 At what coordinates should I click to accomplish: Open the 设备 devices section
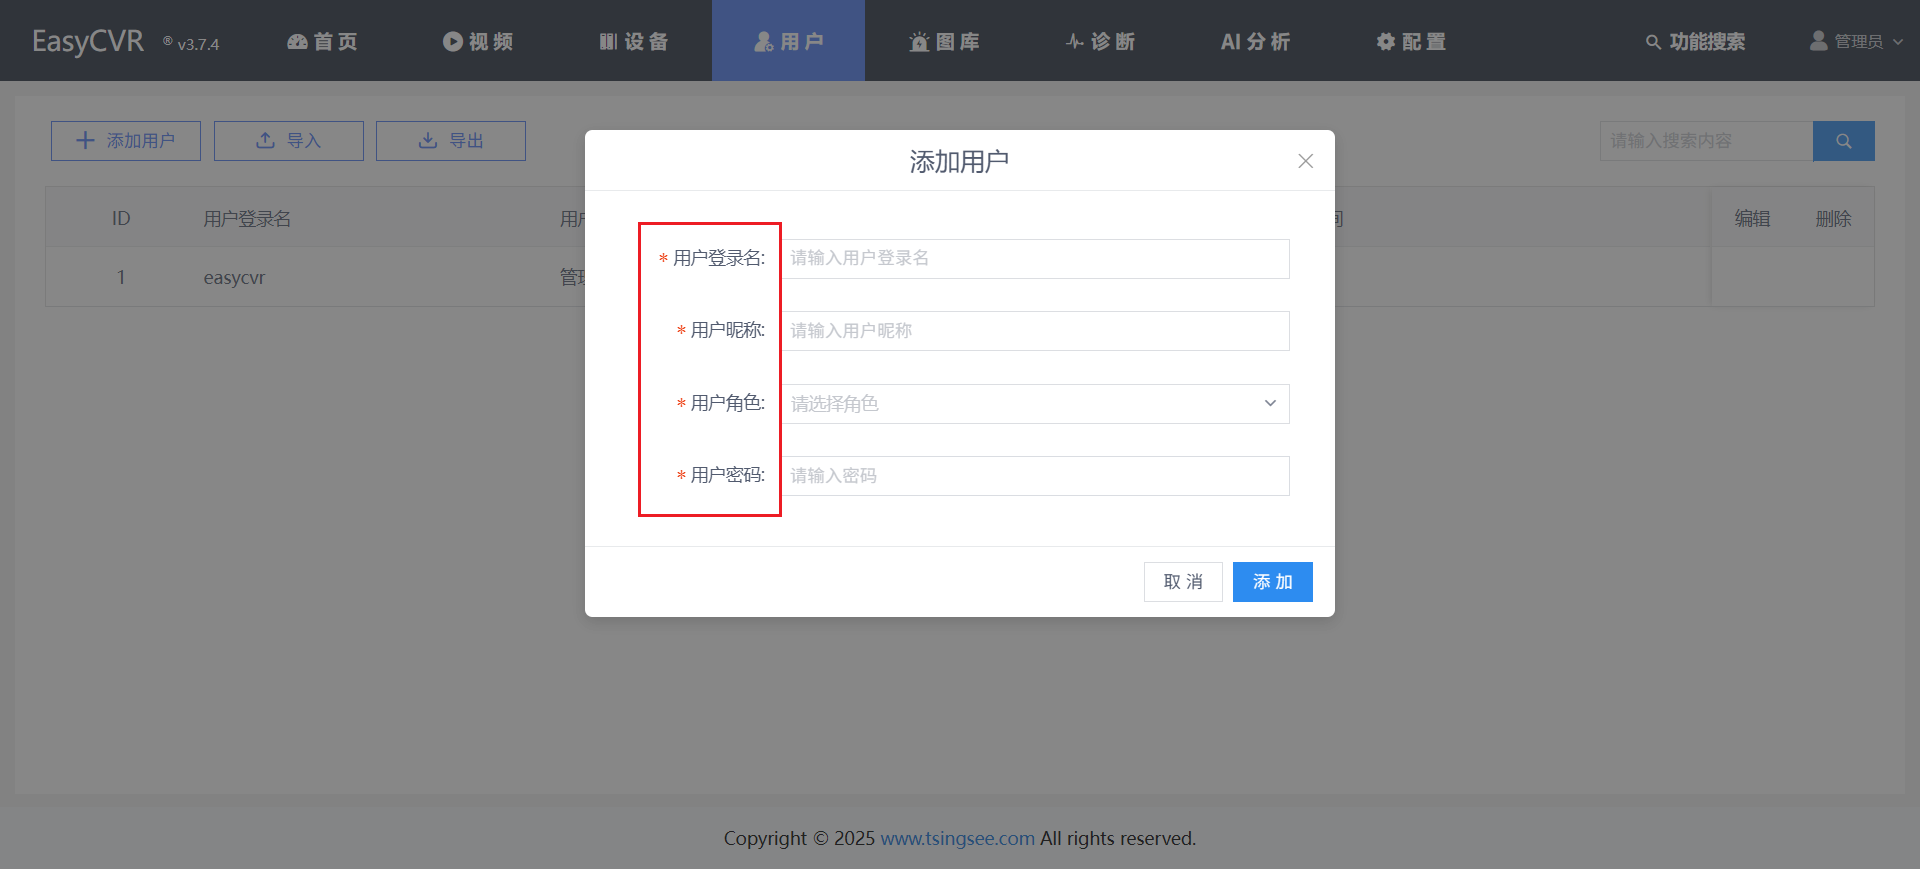[634, 41]
